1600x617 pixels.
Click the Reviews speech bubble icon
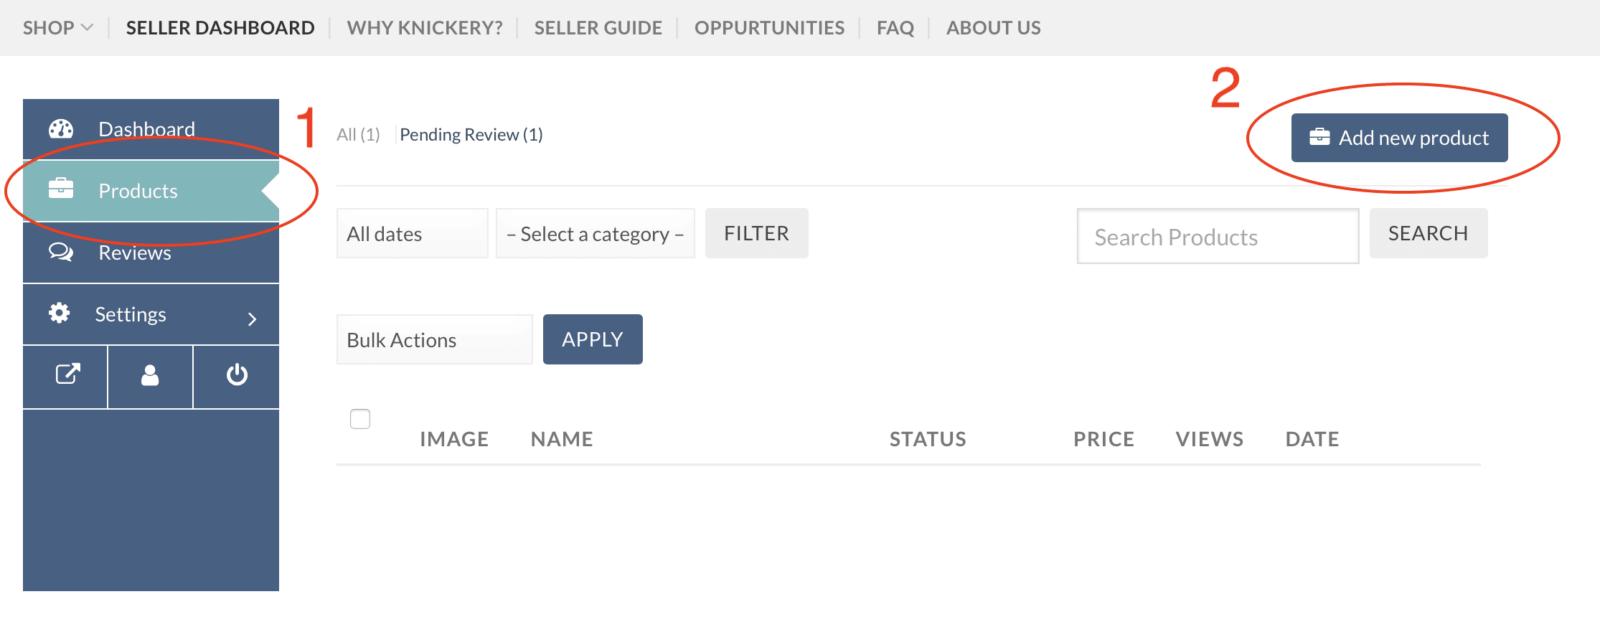coord(61,252)
